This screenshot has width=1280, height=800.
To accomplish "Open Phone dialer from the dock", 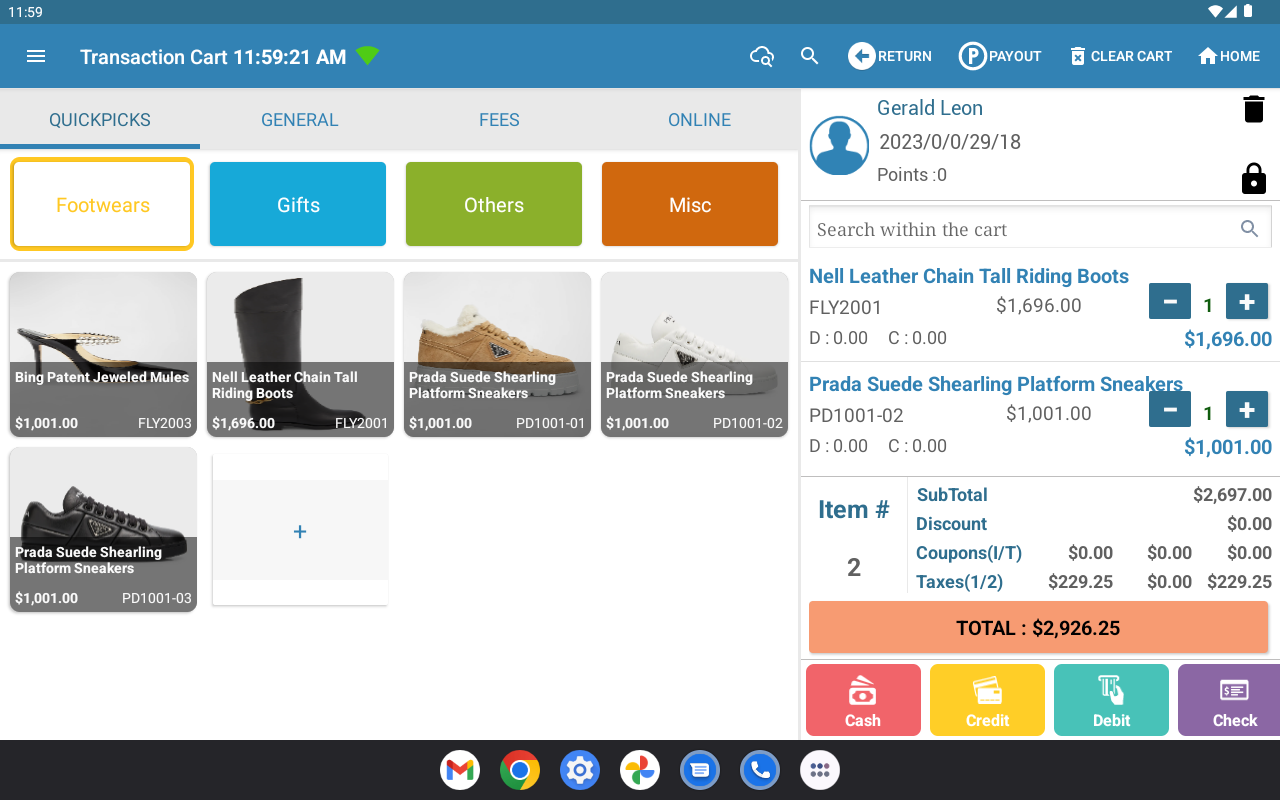I will 760,770.
